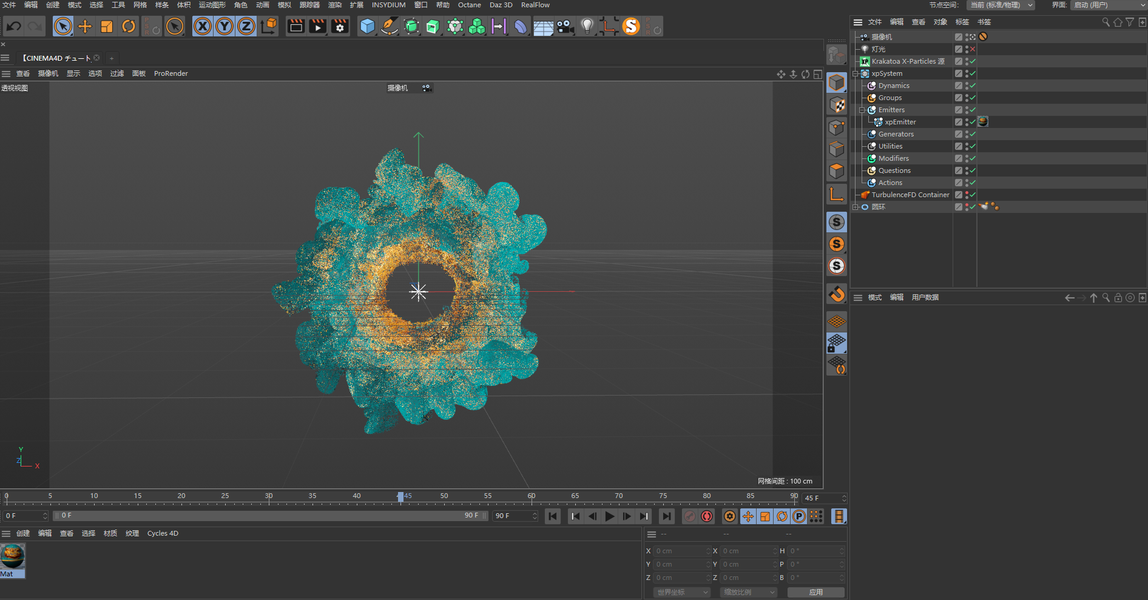Image resolution: width=1148 pixels, height=600 pixels.
Task: Click the 应用 apply button
Action: tap(815, 592)
